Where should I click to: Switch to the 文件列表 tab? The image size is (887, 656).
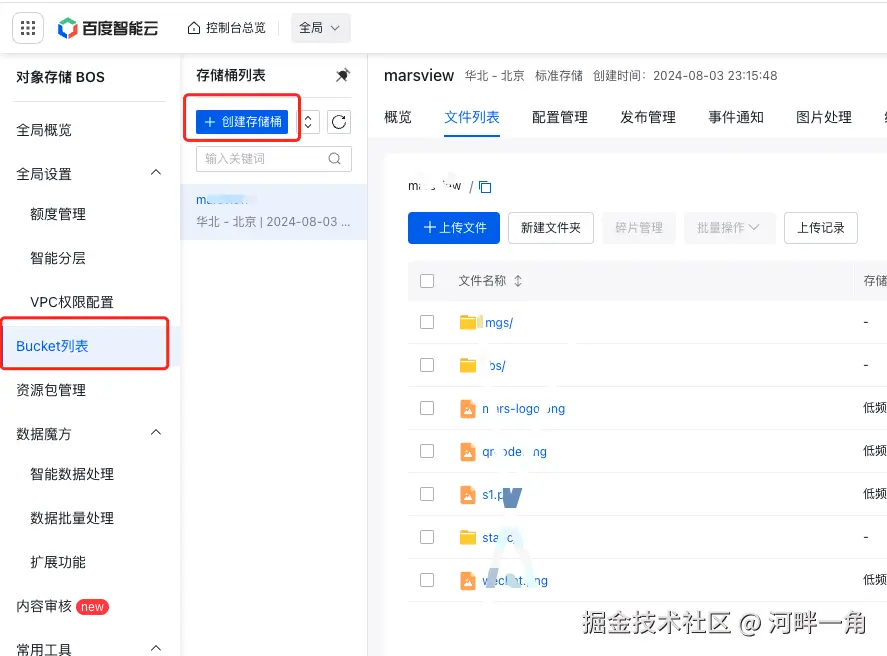[x=472, y=117]
